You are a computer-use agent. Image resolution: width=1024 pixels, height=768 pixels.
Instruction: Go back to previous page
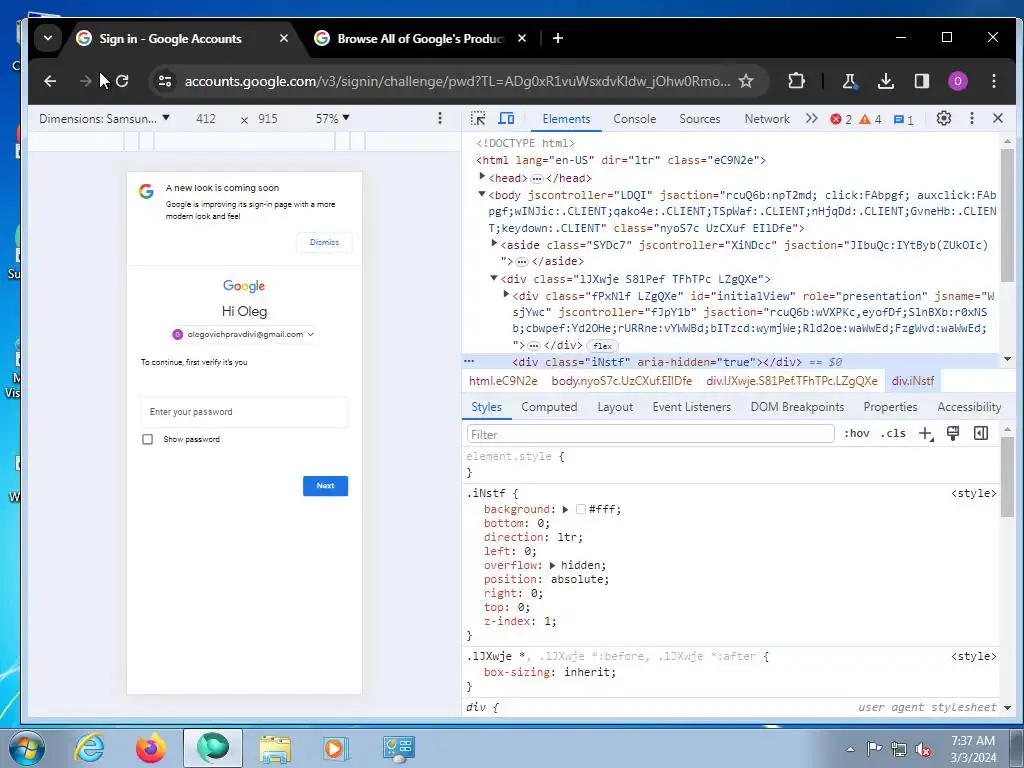(50, 81)
